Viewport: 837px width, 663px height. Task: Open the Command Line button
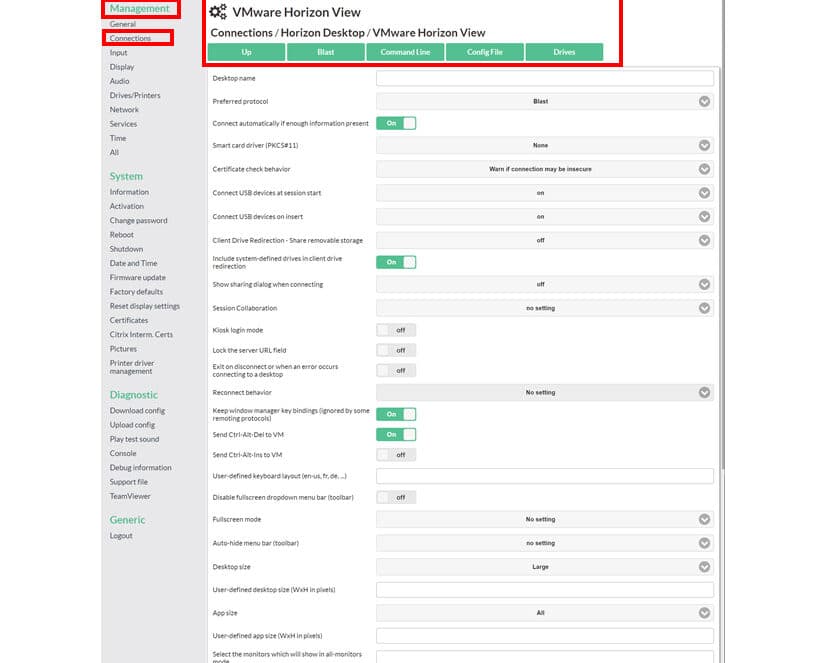[x=405, y=52]
